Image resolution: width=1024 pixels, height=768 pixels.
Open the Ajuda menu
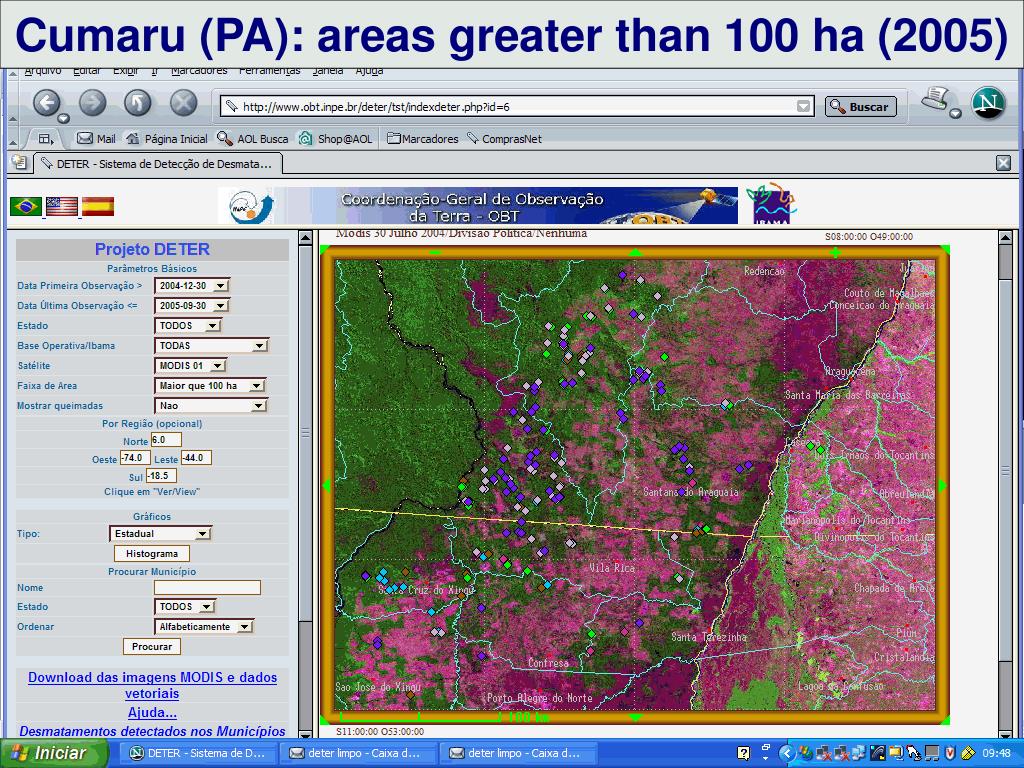click(x=369, y=71)
